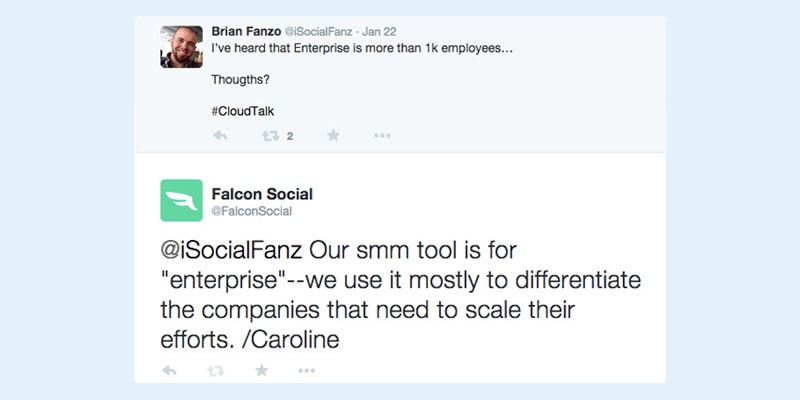
Task: Retweet Brian Fanzo's tweet
Action: [270, 136]
